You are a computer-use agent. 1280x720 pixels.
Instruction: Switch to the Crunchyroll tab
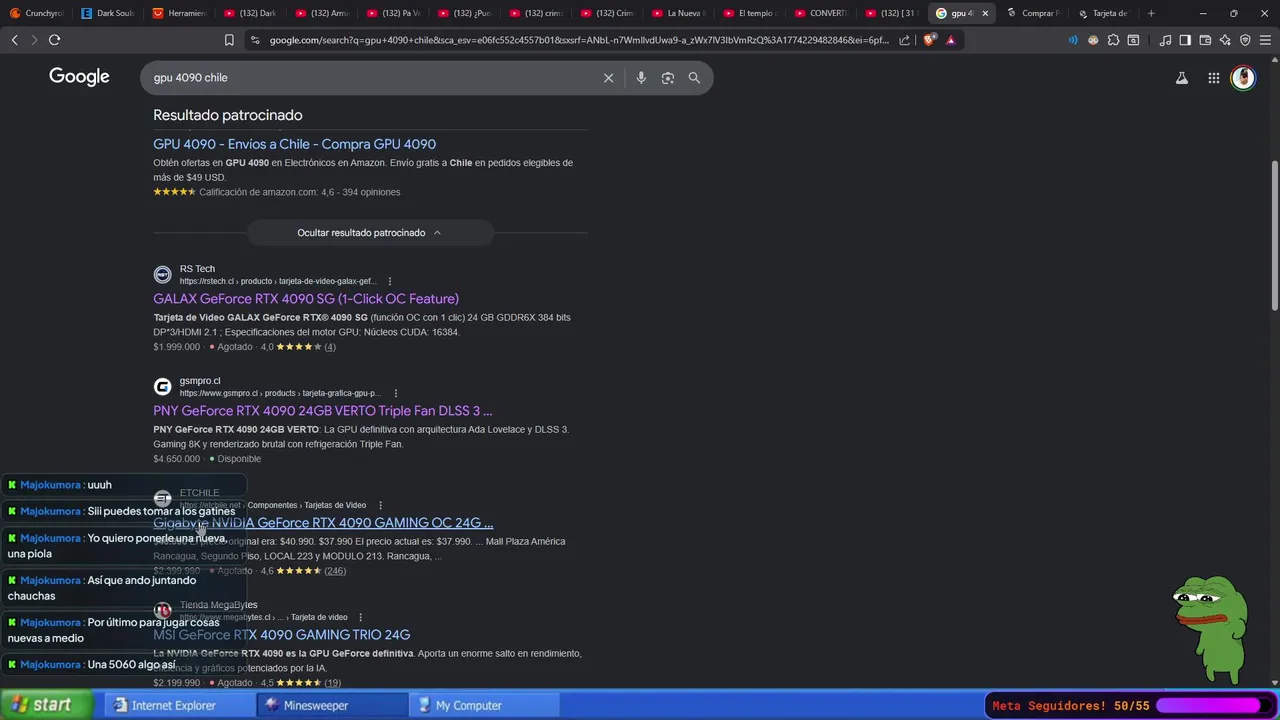click(37, 13)
